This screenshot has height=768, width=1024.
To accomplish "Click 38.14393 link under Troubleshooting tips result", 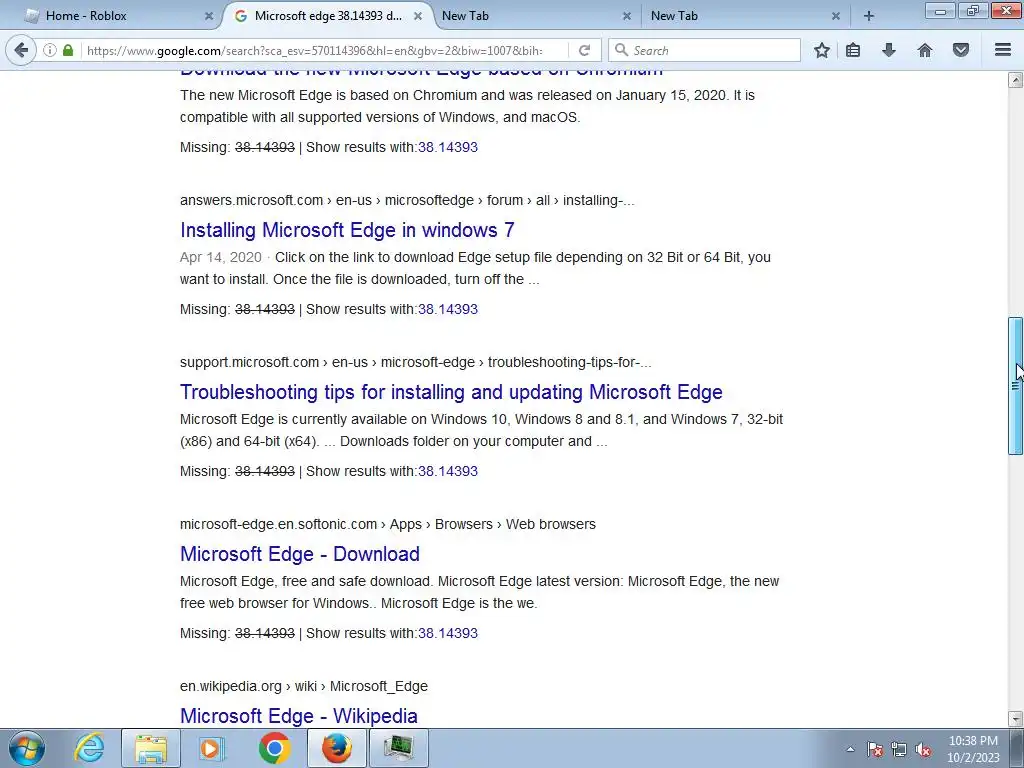I will (448, 471).
